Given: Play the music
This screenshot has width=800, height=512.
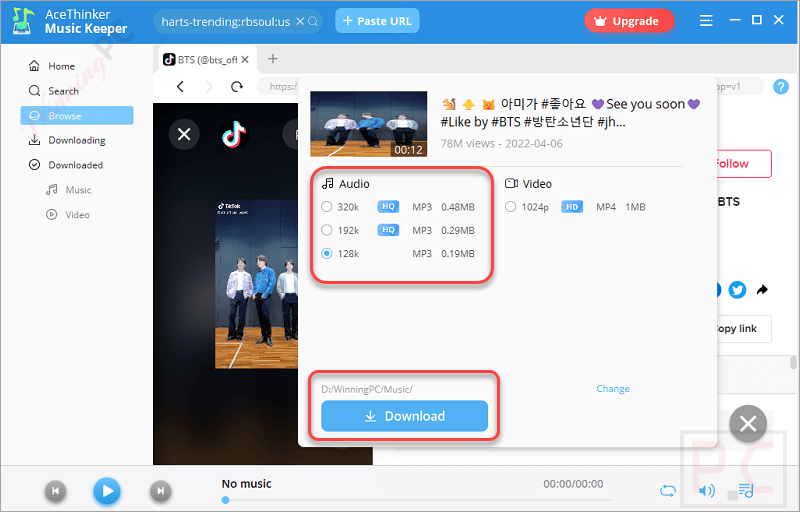Looking at the screenshot, I should 107,491.
